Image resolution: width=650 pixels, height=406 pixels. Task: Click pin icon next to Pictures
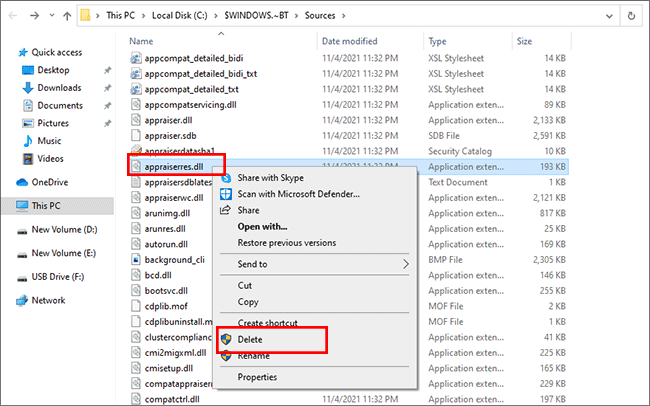click(x=107, y=124)
